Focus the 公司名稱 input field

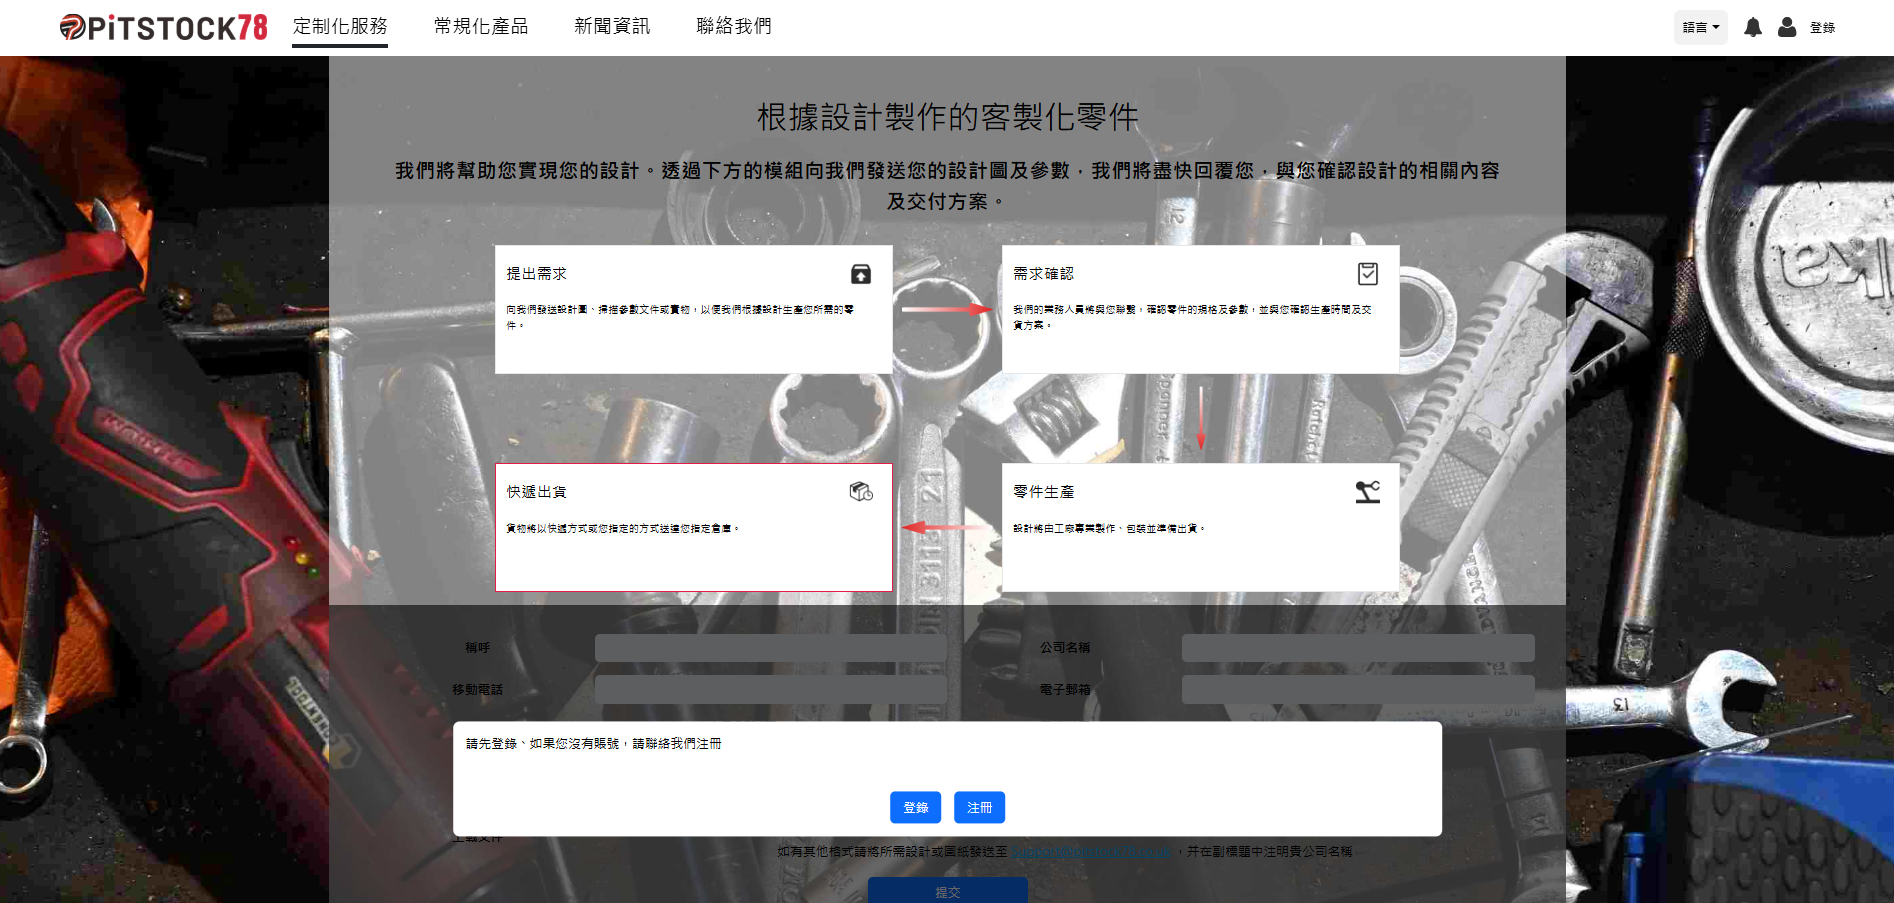(1357, 648)
